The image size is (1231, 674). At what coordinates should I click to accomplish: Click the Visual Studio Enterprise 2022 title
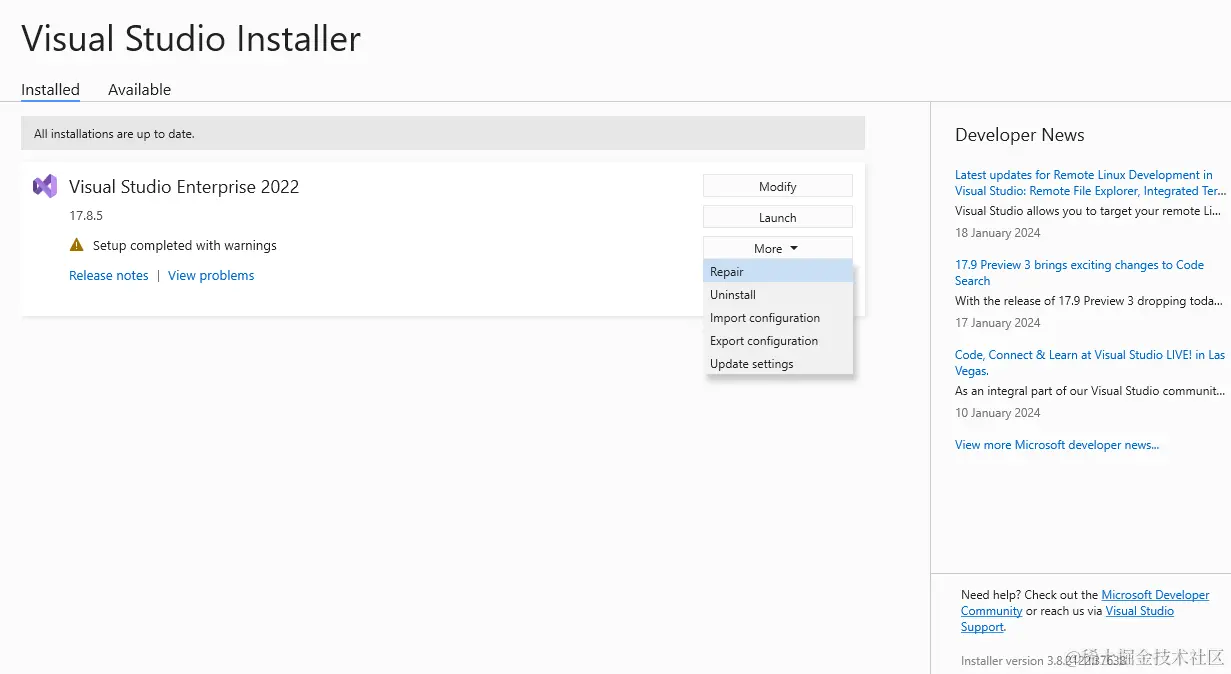click(184, 186)
